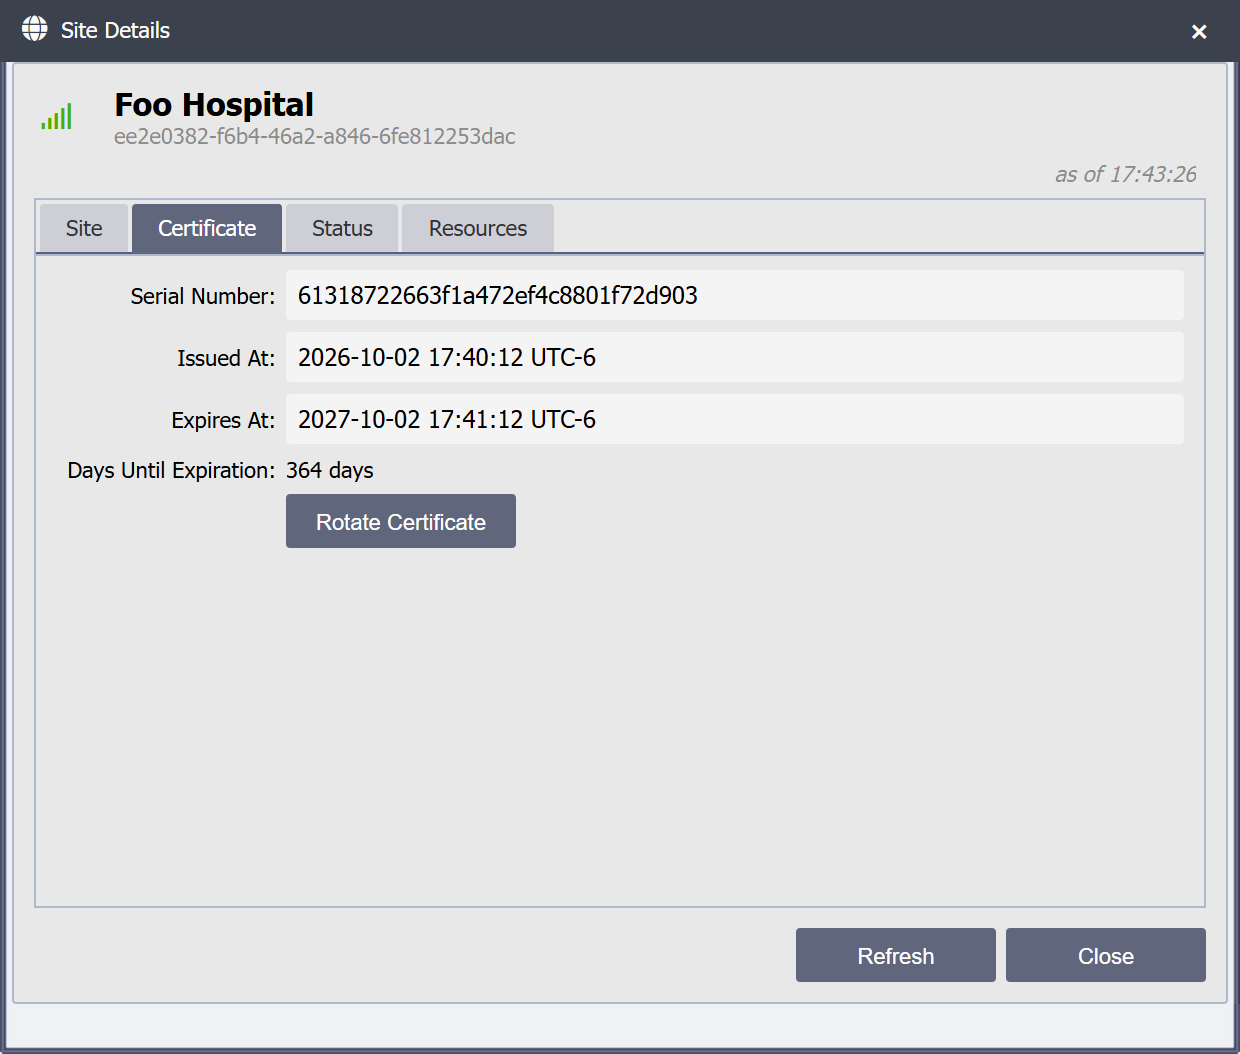
Task: Open the Status tab
Action: click(x=342, y=228)
